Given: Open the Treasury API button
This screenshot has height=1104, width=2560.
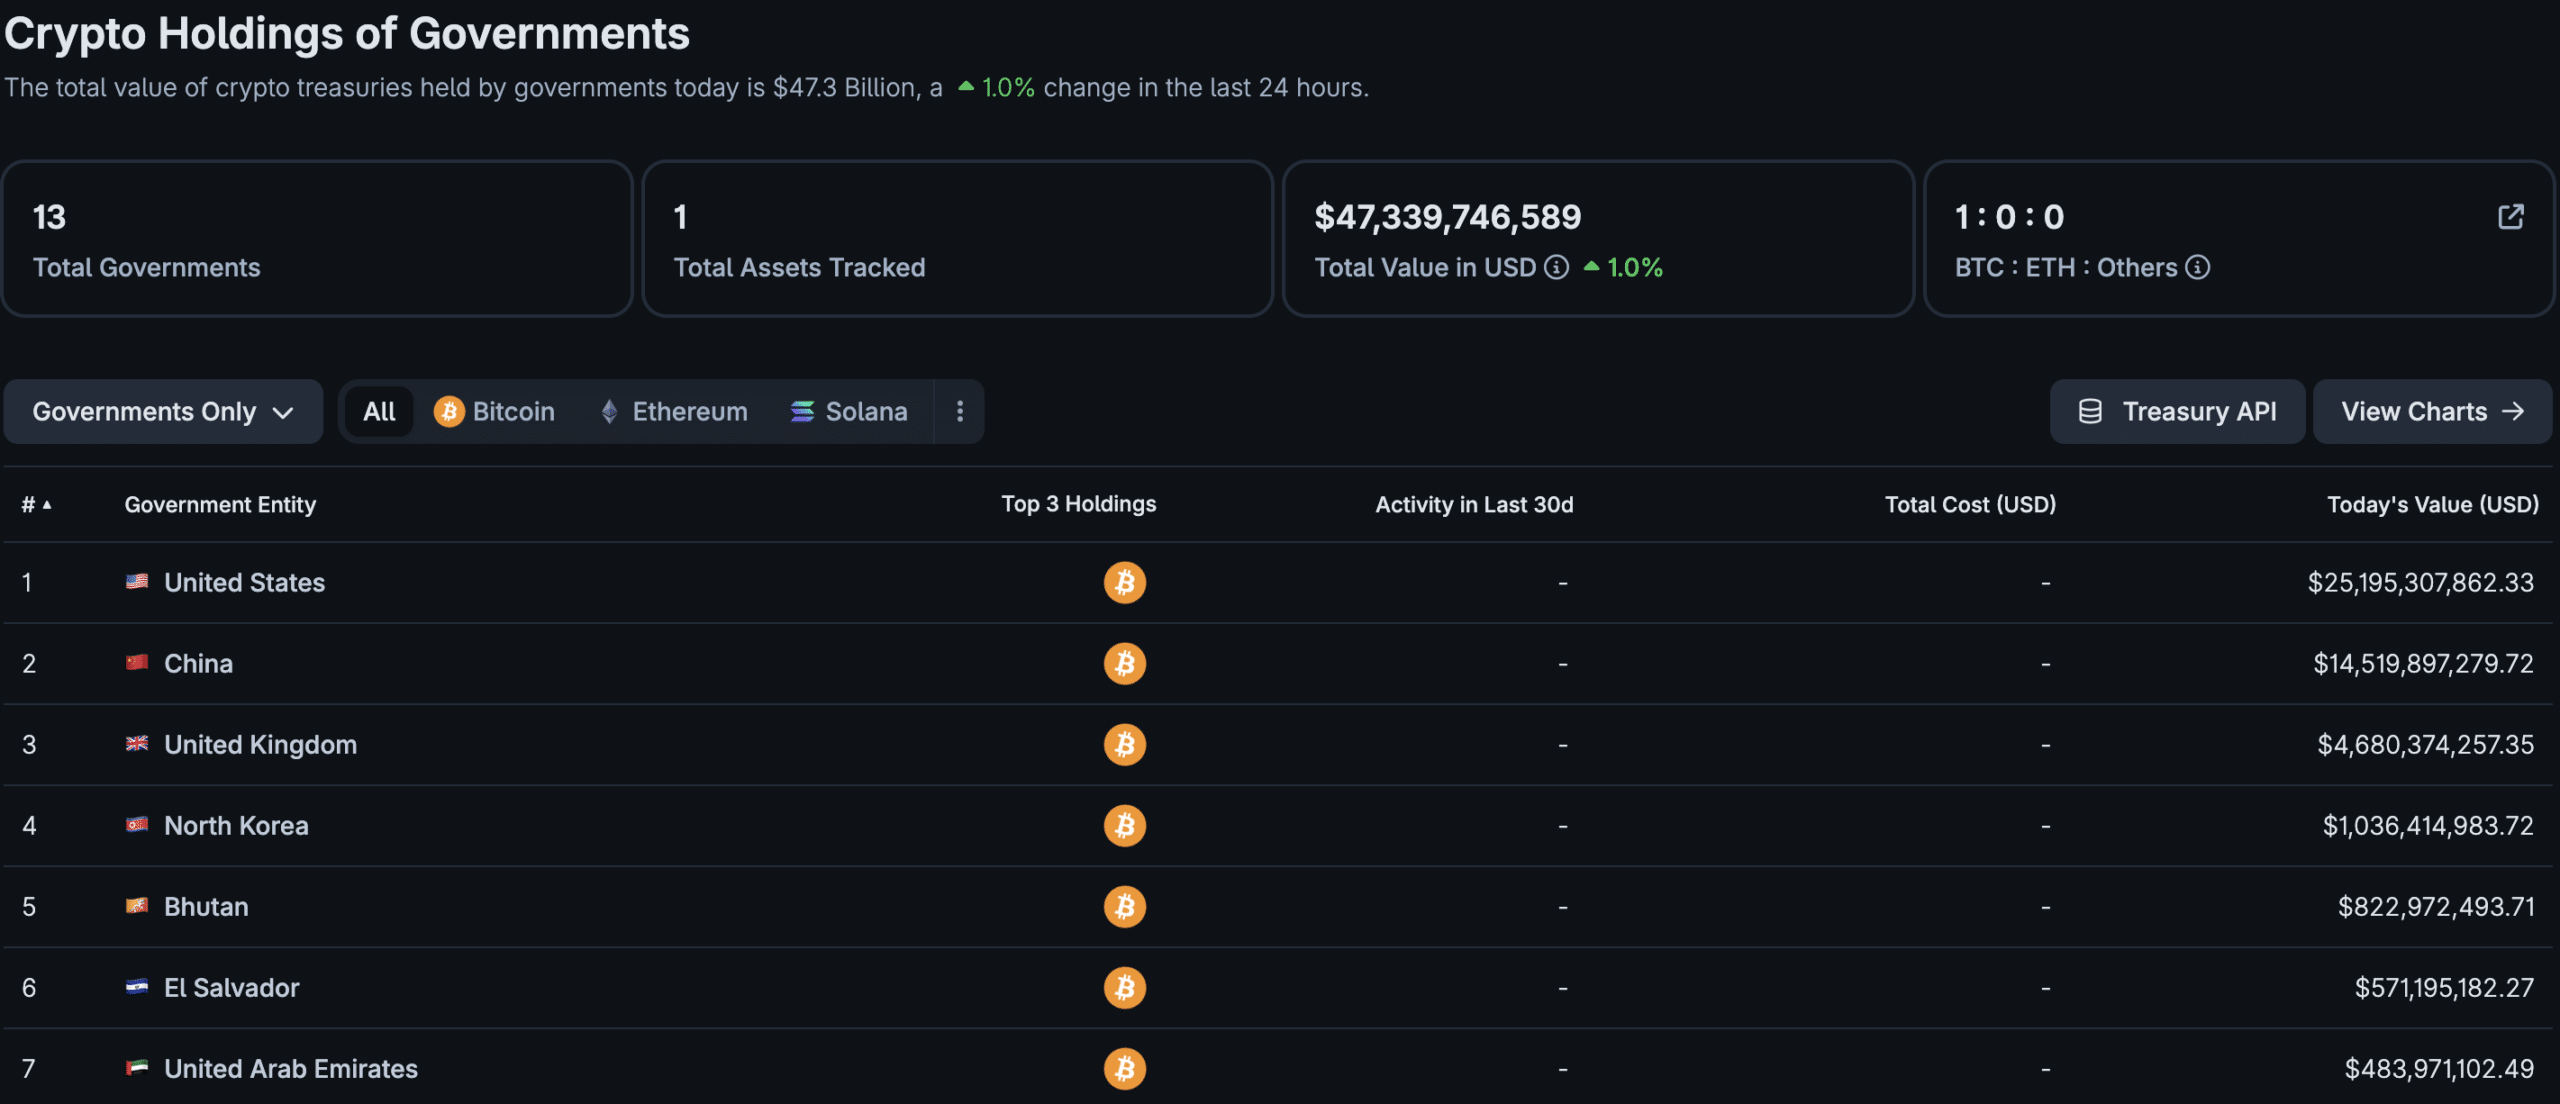Looking at the screenshot, I should [x=2177, y=411].
